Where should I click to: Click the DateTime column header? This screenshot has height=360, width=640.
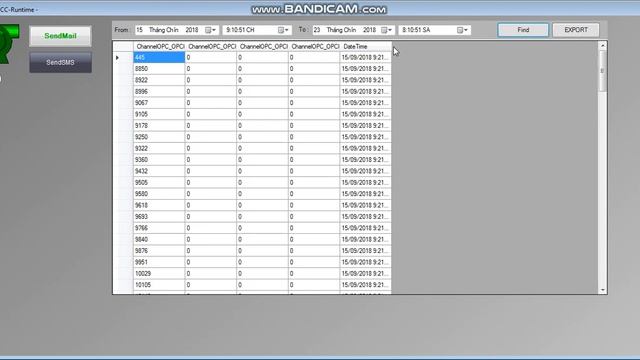coord(365,47)
